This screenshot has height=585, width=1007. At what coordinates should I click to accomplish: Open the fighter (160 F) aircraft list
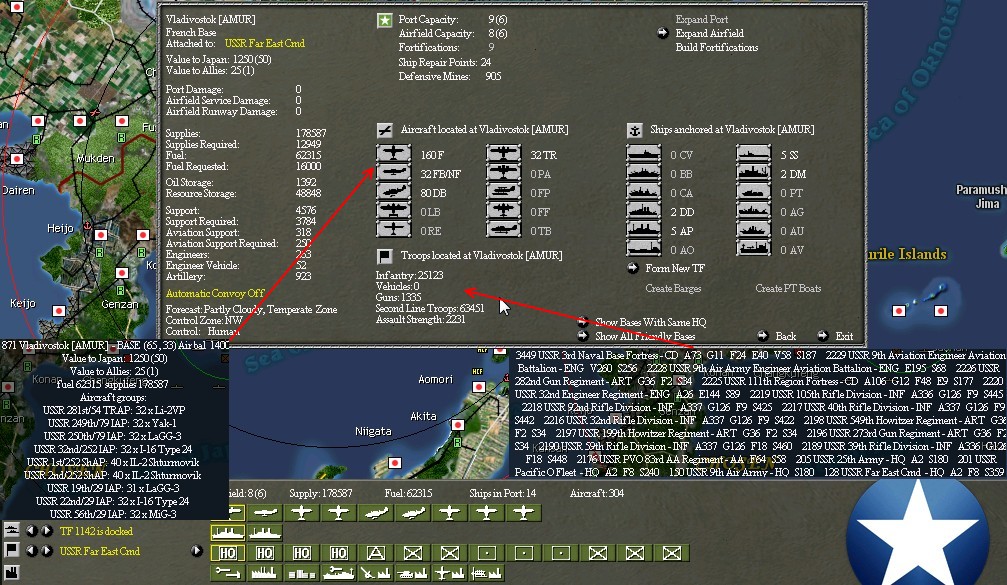tap(393, 154)
